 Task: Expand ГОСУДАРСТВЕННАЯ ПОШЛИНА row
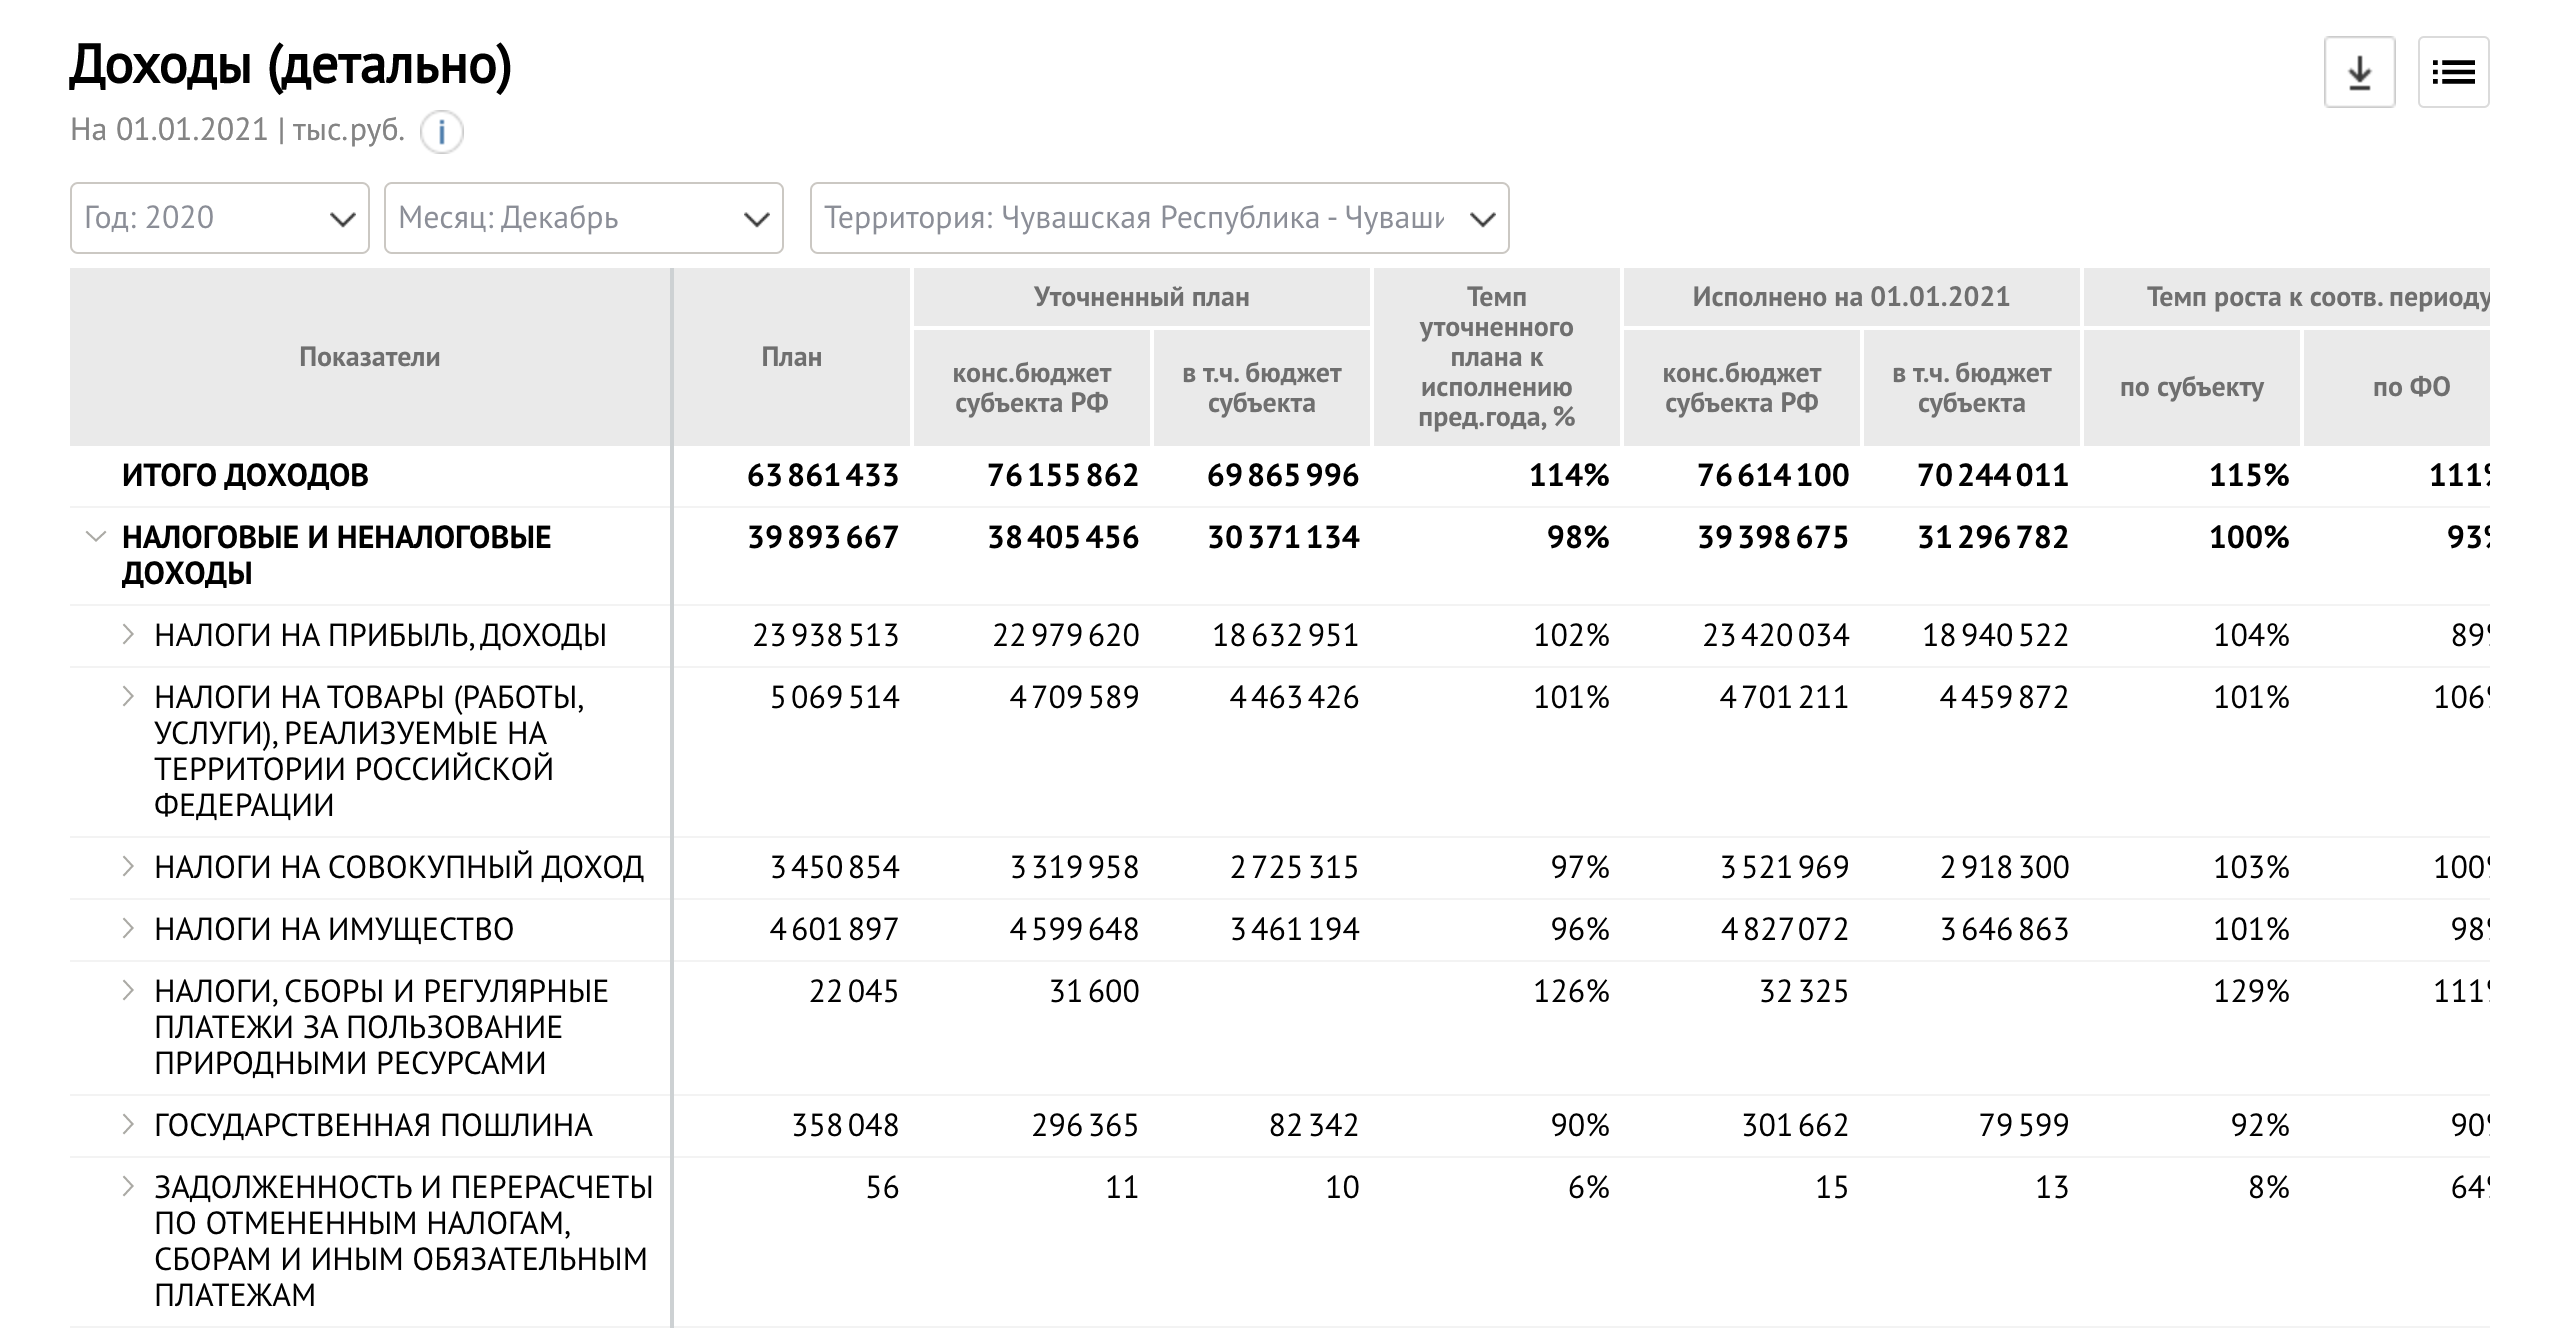(128, 1125)
